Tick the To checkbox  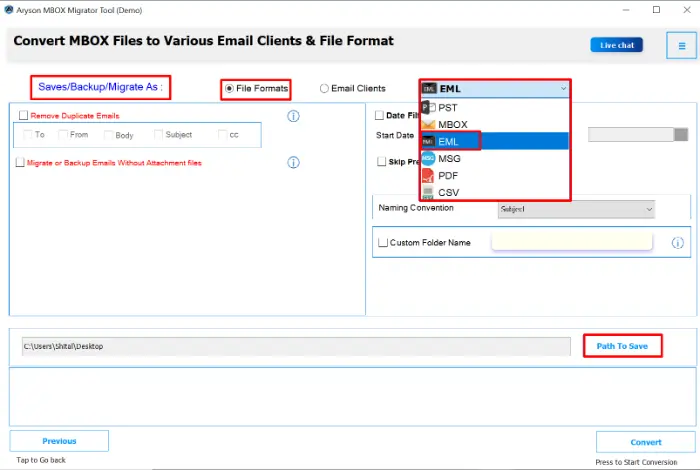click(28, 134)
